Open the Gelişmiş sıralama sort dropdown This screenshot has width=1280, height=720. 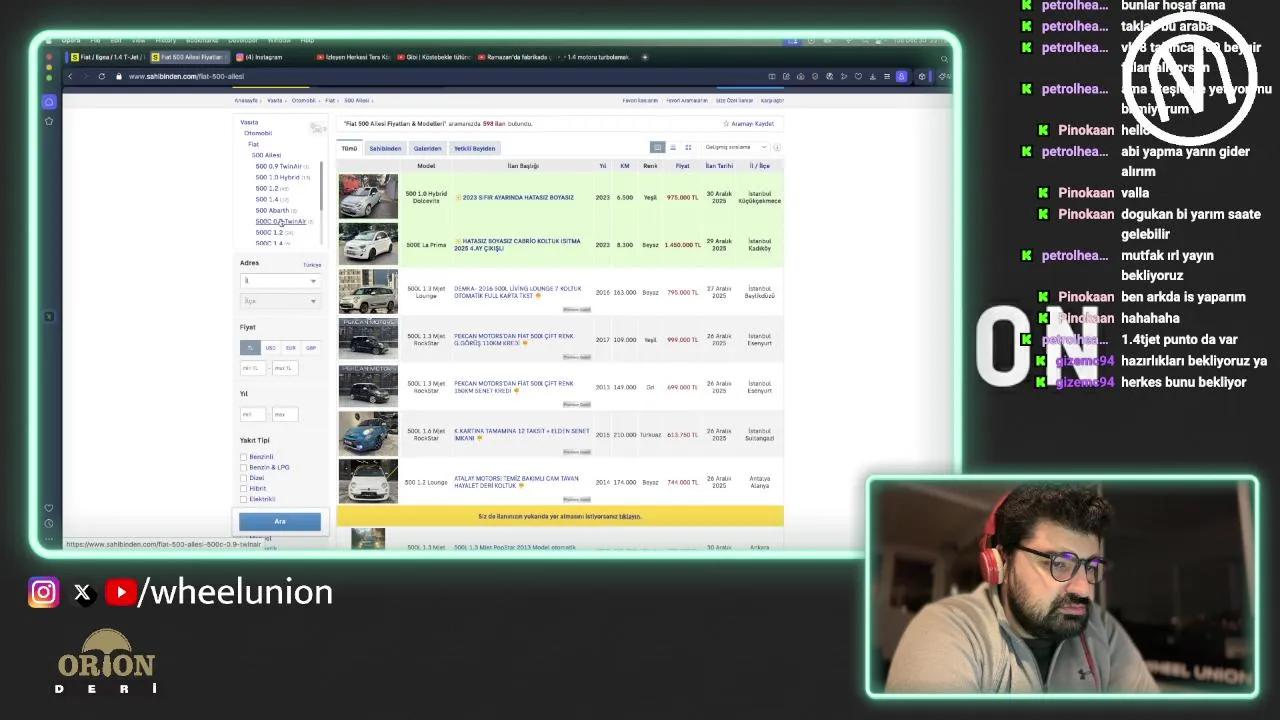pyautogui.click(x=735, y=148)
